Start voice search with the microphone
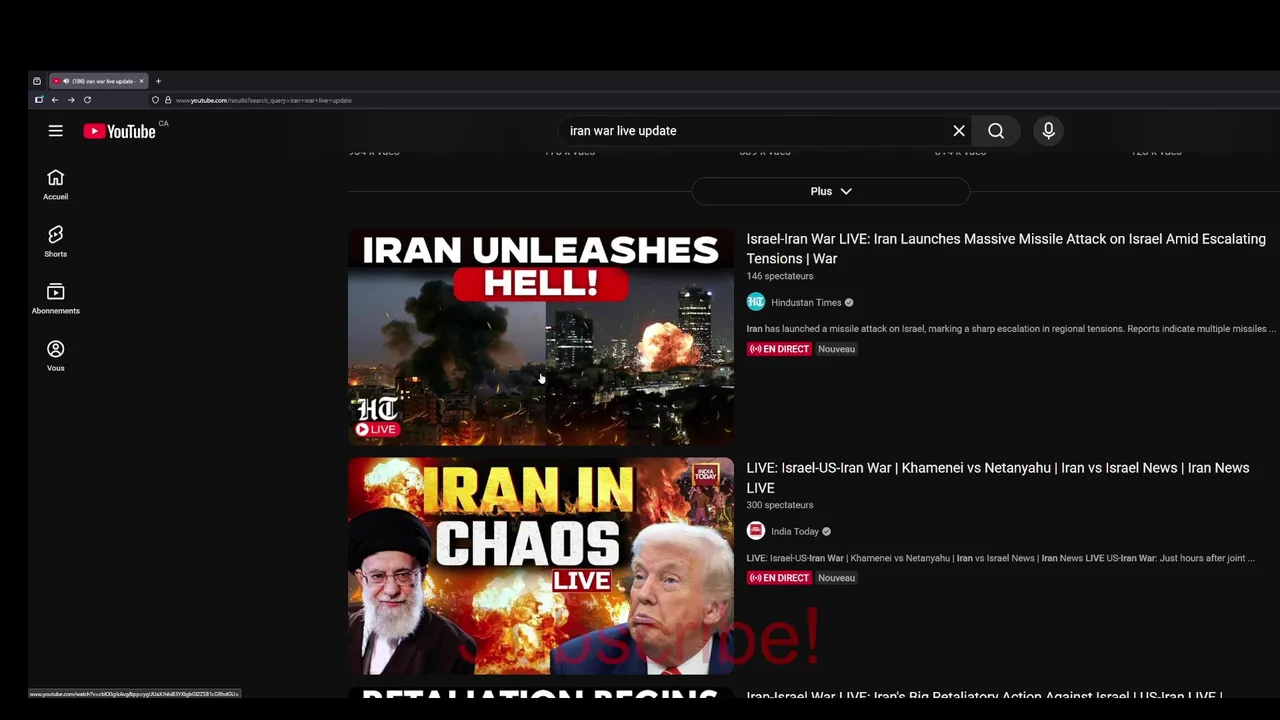The width and height of the screenshot is (1280, 720). click(1048, 131)
